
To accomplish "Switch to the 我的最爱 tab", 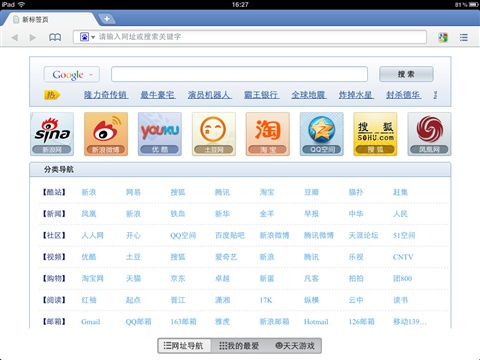I will pos(239,346).
